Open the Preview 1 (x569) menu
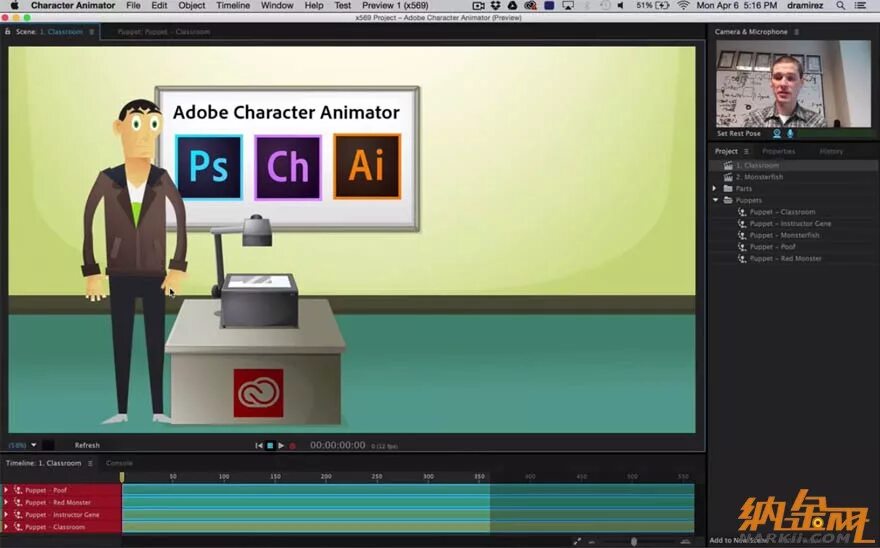 click(395, 6)
